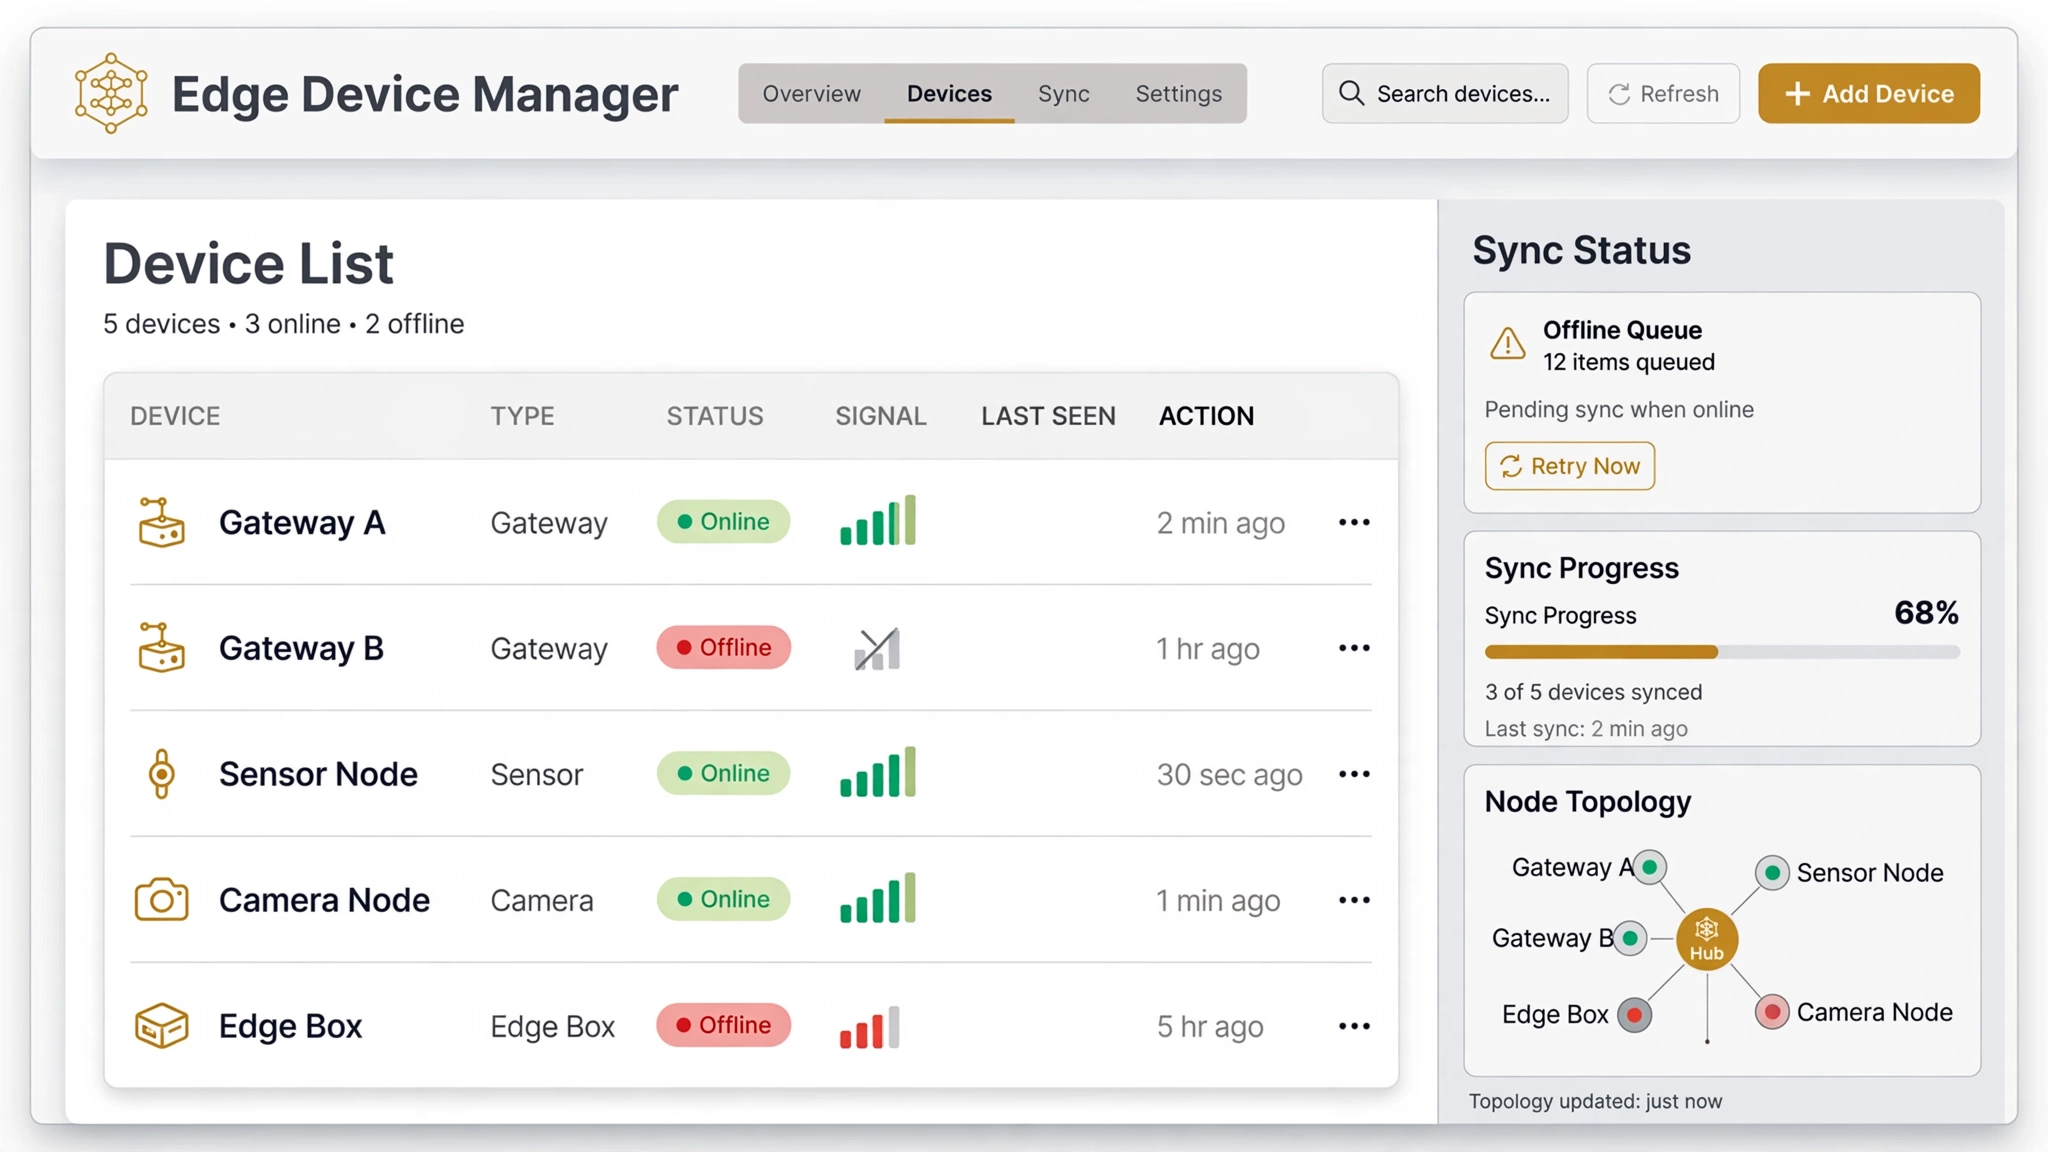Click the Hub node in topology

pos(1707,939)
